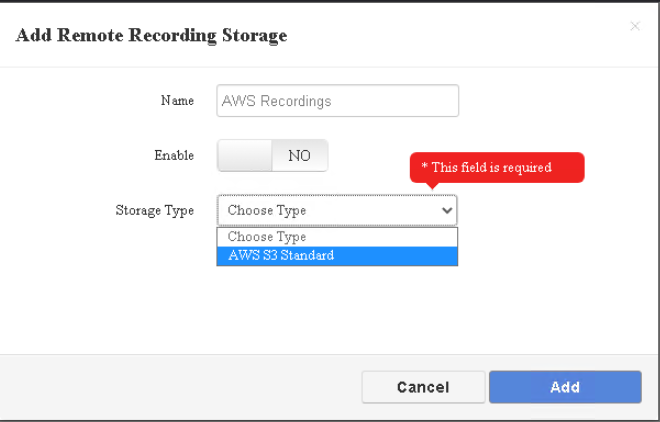Viewport: 660px width, 422px height.
Task: Click the gray footer area left of Cancel
Action: 181,387
